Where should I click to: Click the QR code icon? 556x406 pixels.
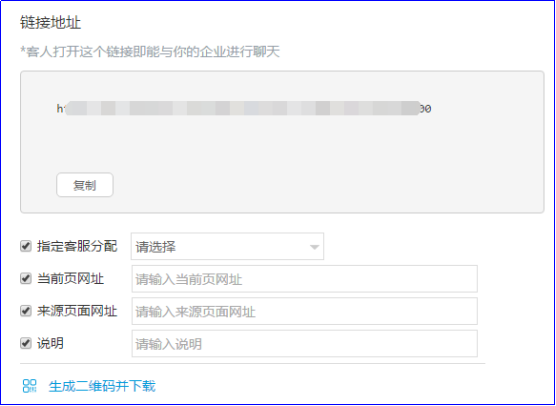point(30,386)
